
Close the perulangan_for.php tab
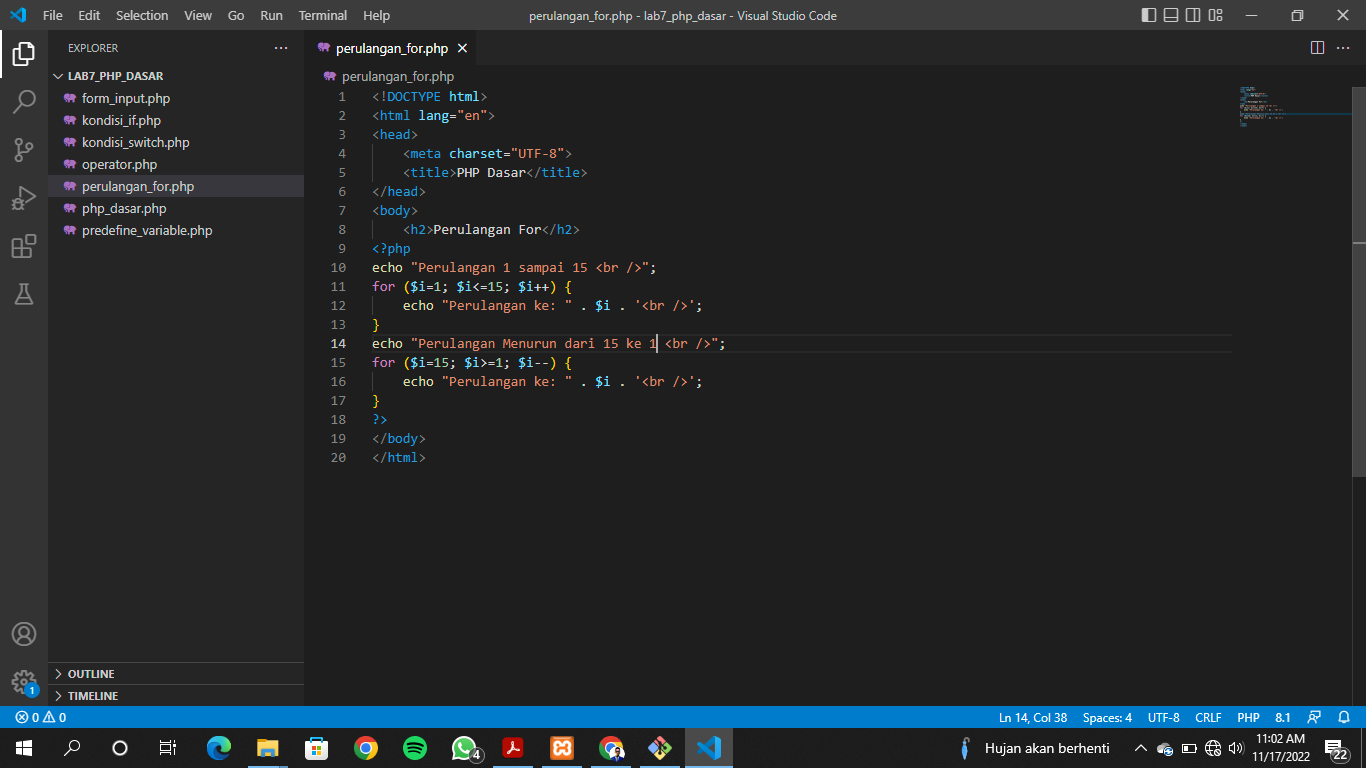pos(462,48)
